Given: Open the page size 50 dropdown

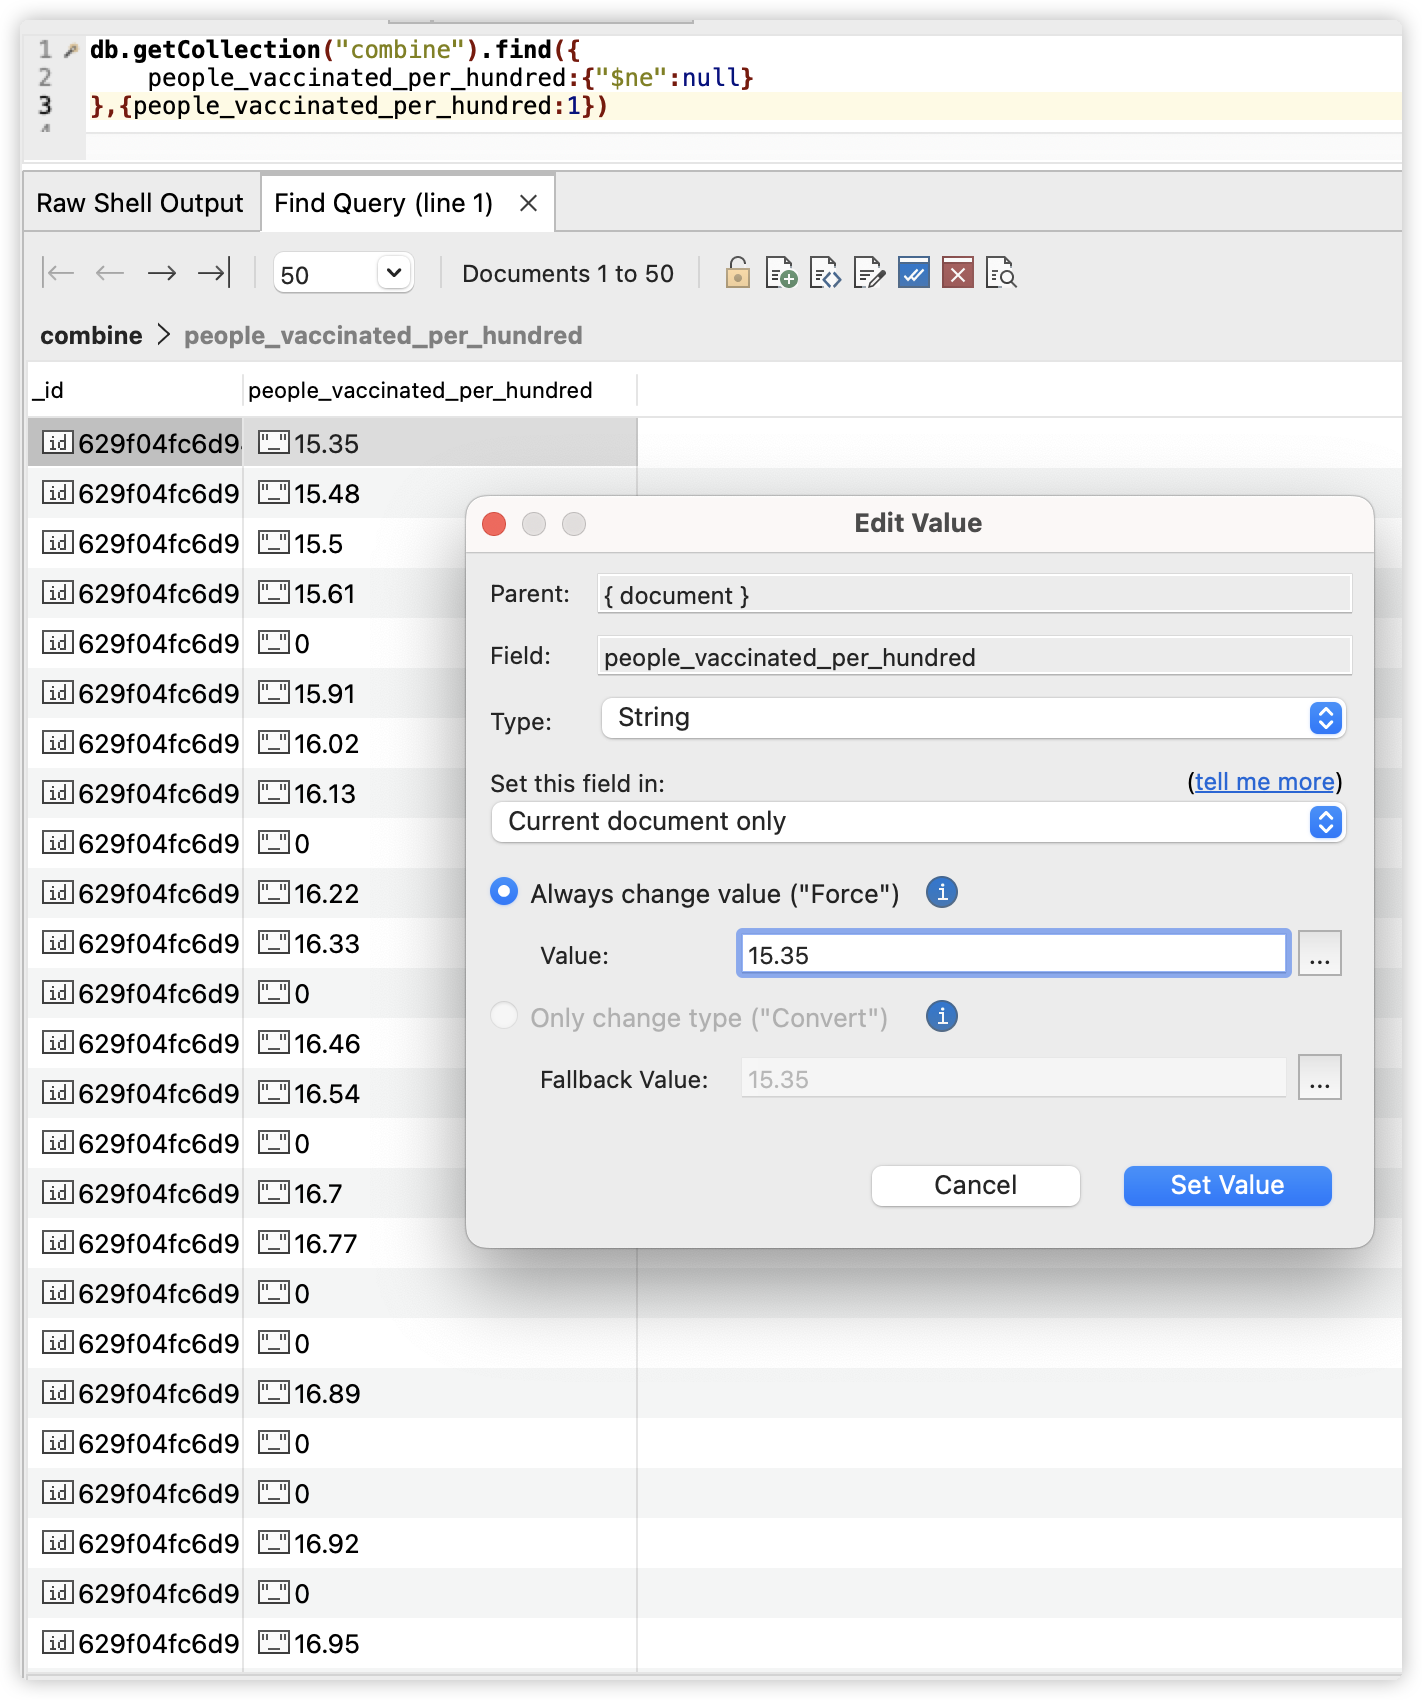Looking at the screenshot, I should tap(343, 273).
